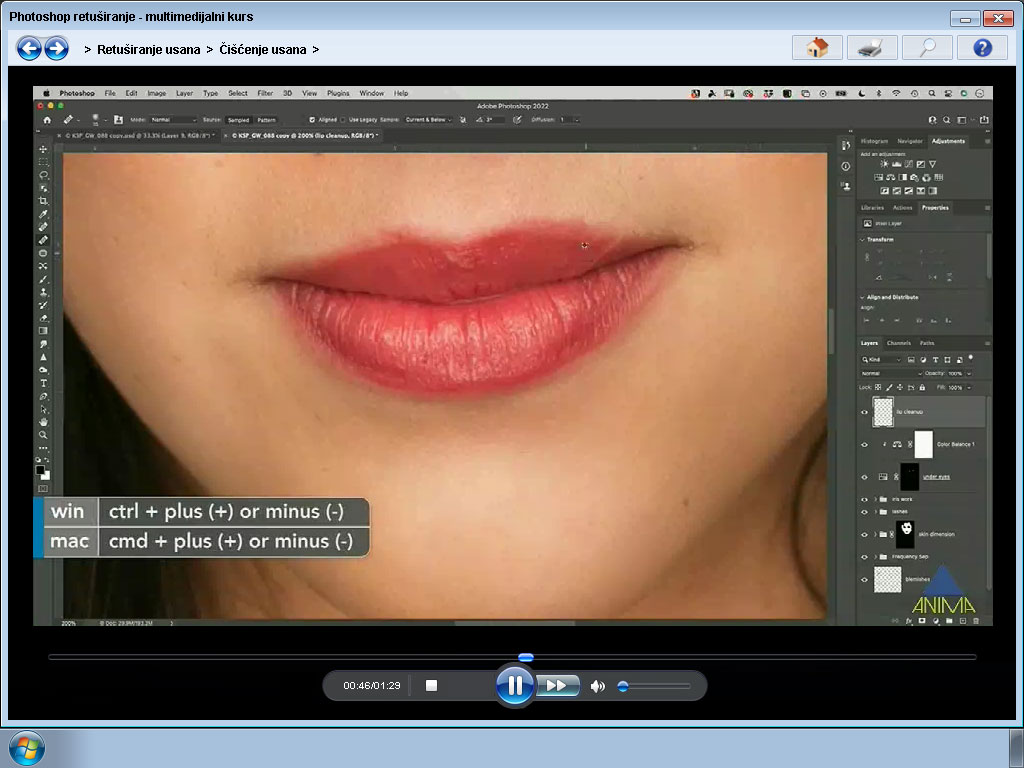Viewport: 1024px width, 768px height.
Task: Expand the 'iris work' layer group
Action: click(876, 500)
